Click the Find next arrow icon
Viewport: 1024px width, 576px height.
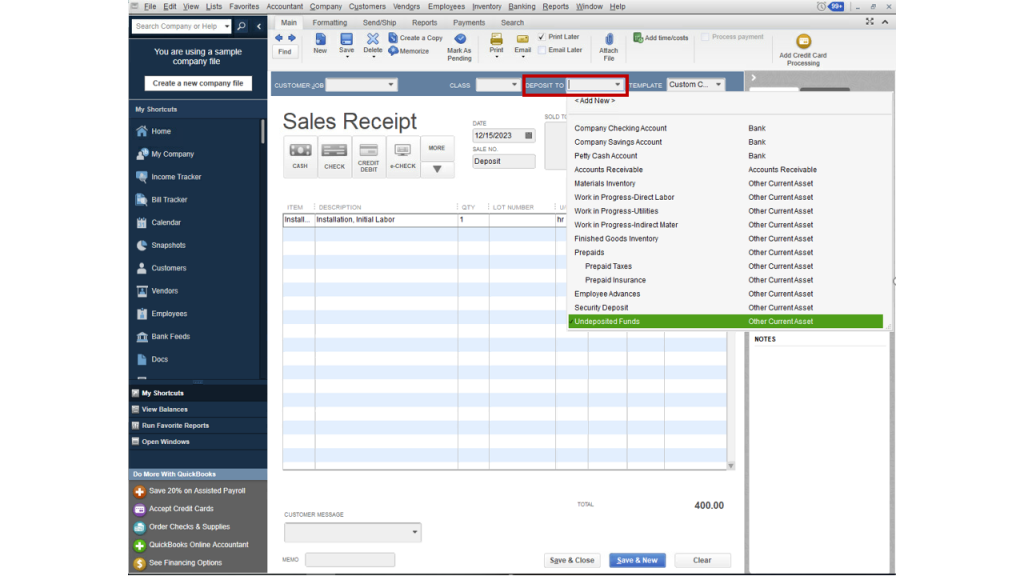291,38
